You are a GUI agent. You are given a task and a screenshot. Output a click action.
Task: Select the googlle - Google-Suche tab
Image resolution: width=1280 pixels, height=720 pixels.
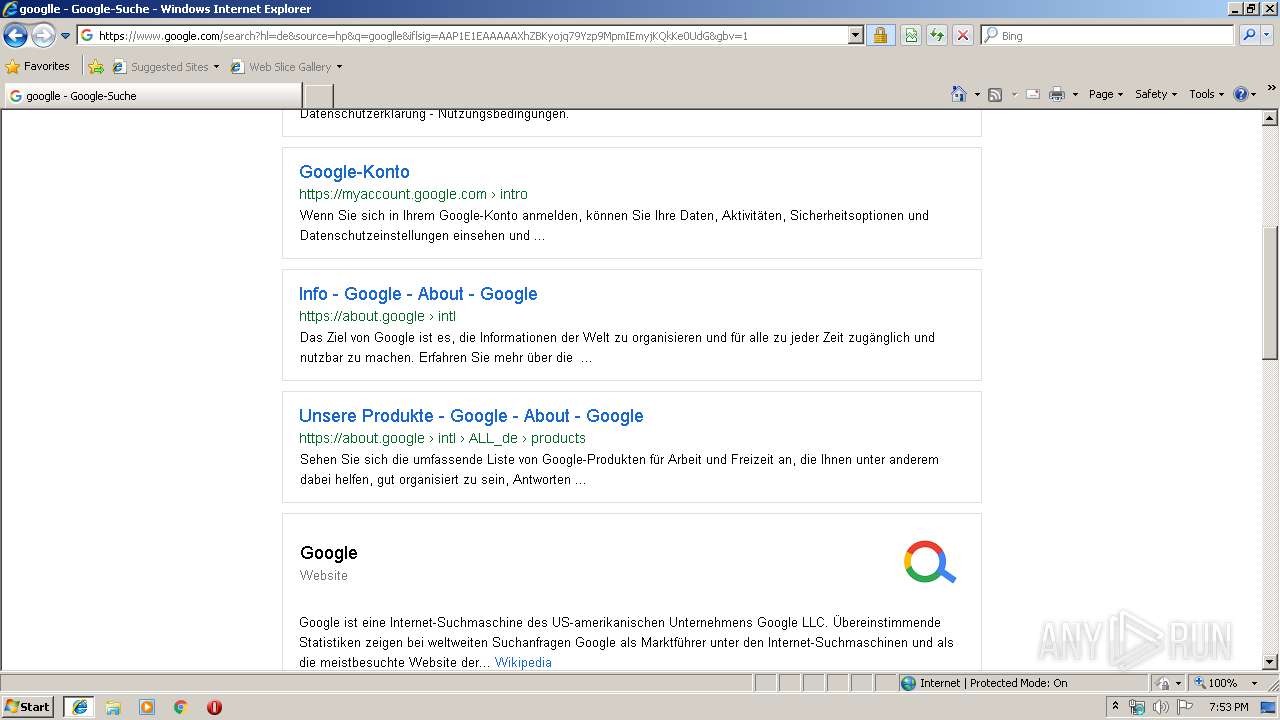[x=153, y=96]
